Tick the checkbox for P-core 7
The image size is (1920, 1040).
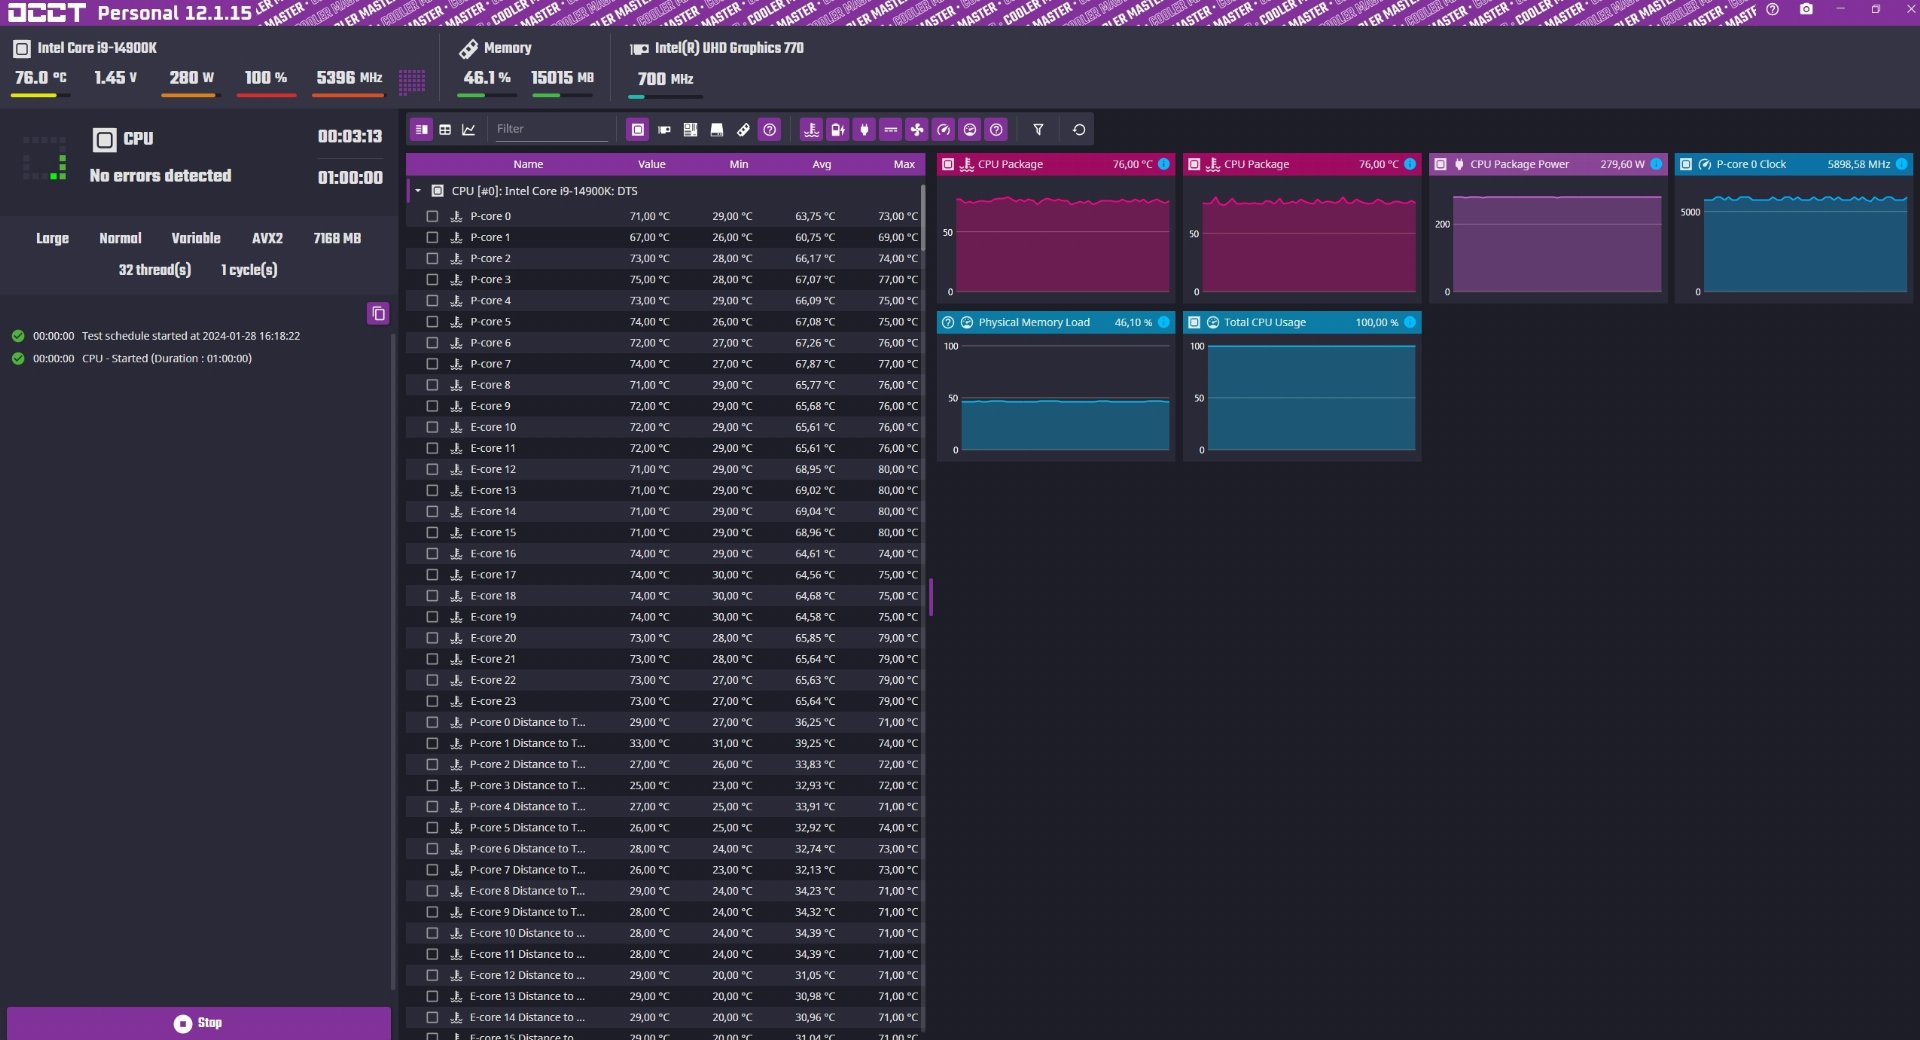(432, 364)
